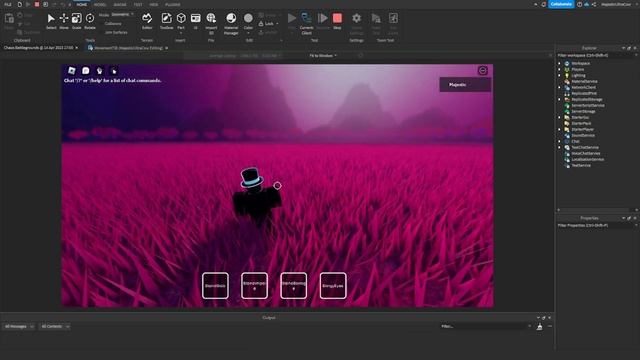Viewport: 640px width, 360px height.
Task: Select the second ability slot in the hotbar
Action: point(254,286)
